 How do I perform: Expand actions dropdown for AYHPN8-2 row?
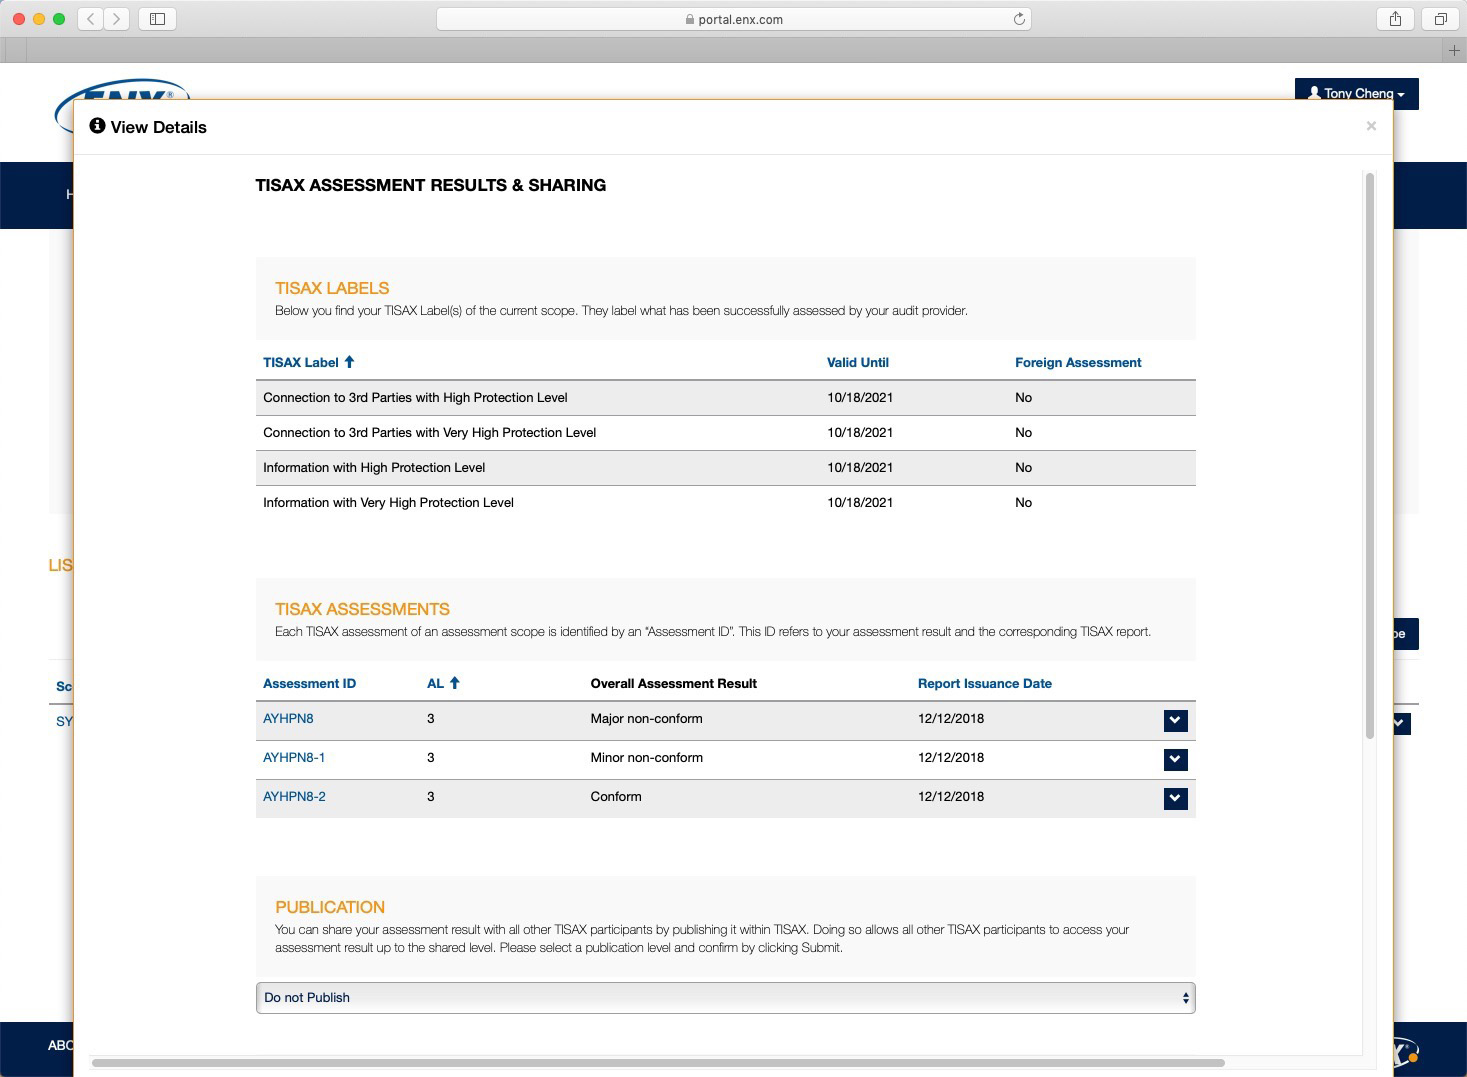(1175, 798)
